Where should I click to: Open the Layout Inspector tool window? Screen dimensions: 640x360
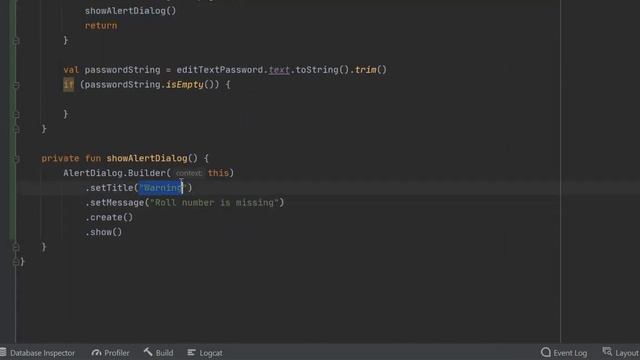click(x=621, y=353)
